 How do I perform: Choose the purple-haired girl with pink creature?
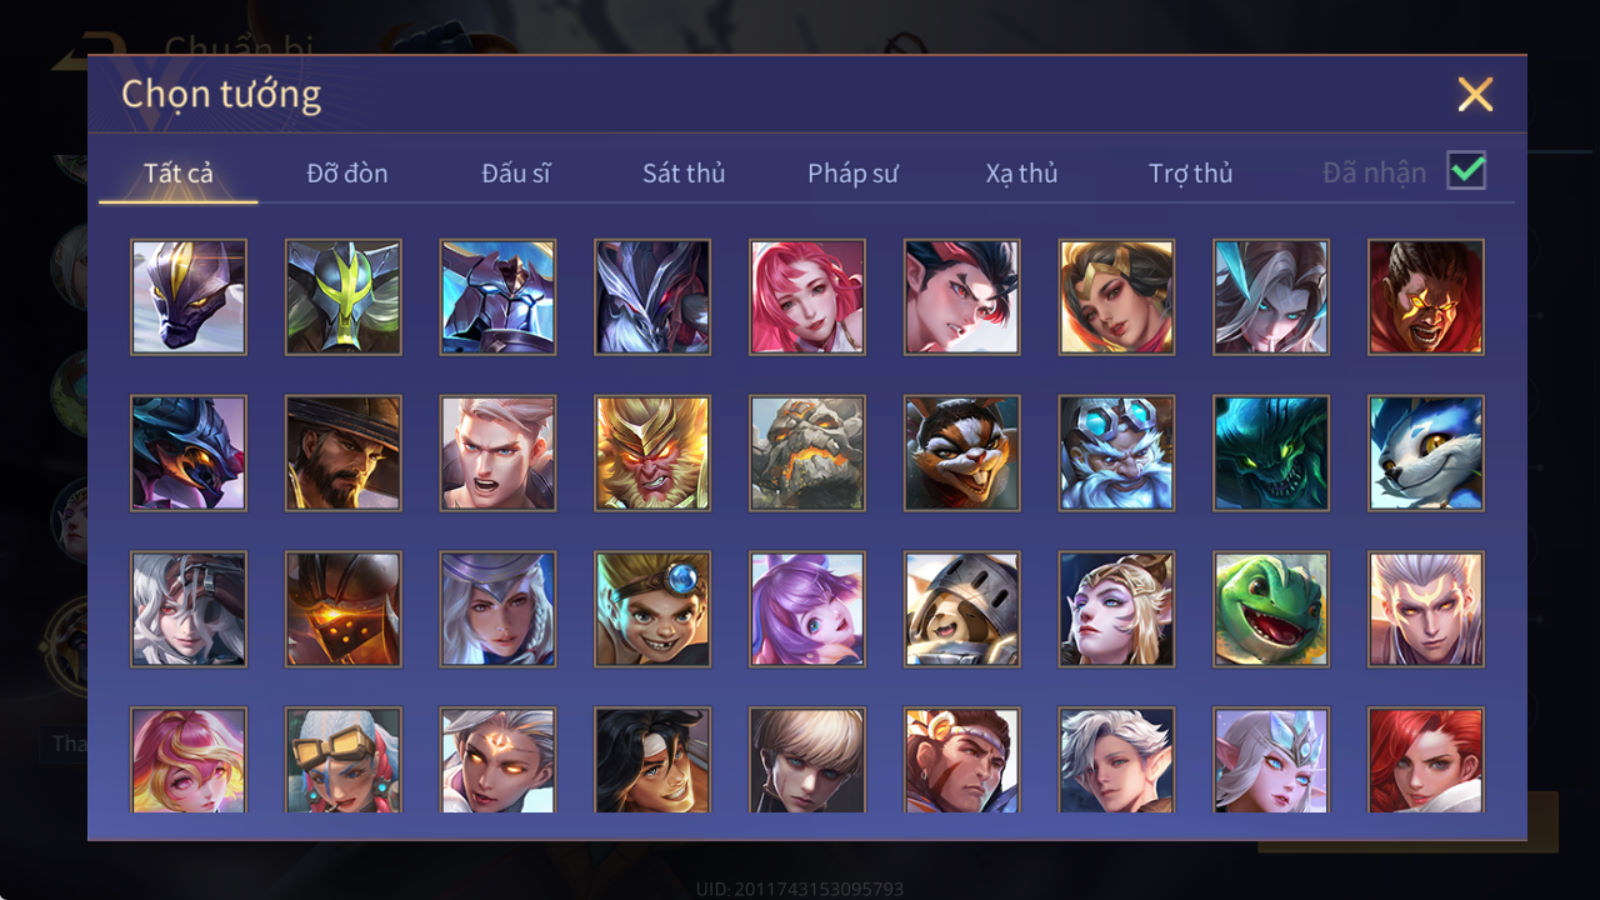click(x=807, y=609)
